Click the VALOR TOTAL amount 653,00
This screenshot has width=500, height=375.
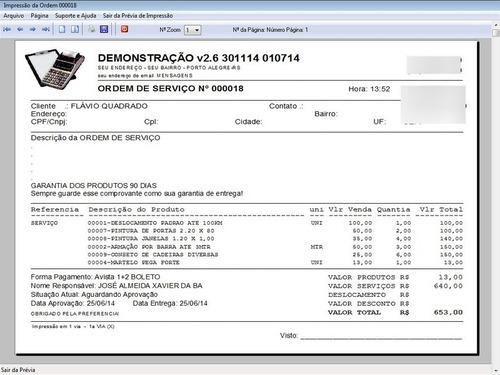(448, 312)
